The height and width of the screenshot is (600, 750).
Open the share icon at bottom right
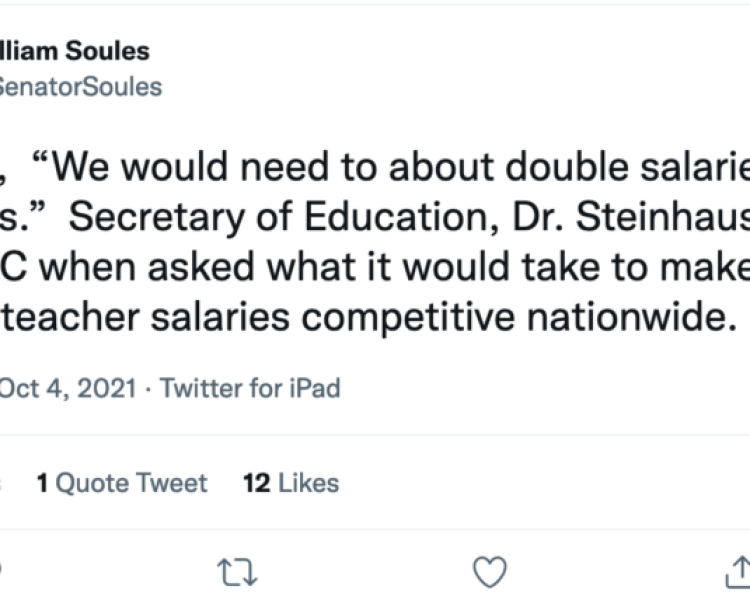click(x=737, y=571)
